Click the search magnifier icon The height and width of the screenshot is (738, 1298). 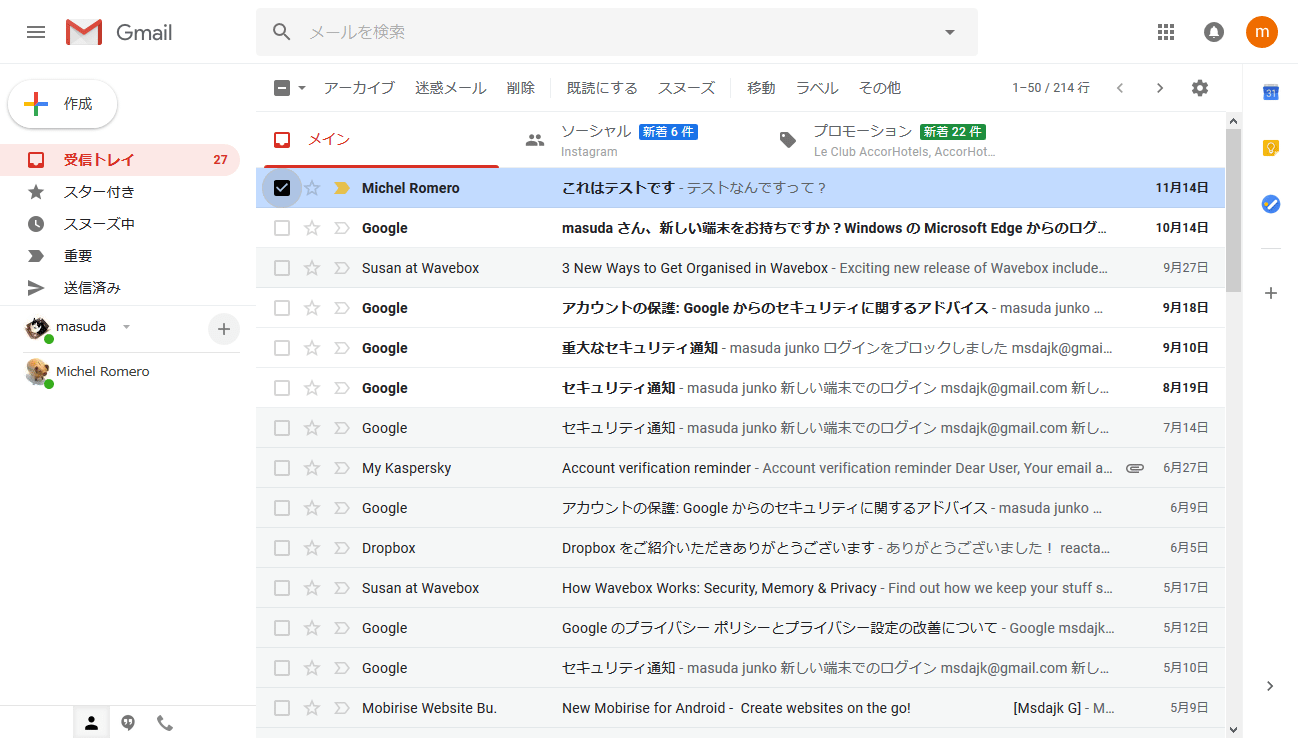tap(282, 32)
